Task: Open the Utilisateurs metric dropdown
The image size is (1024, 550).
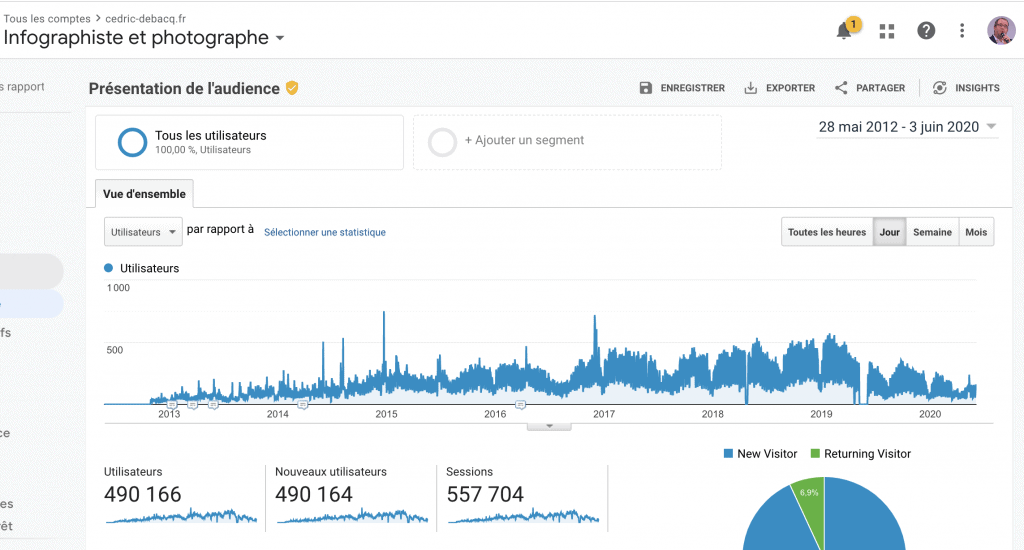Action: click(143, 232)
